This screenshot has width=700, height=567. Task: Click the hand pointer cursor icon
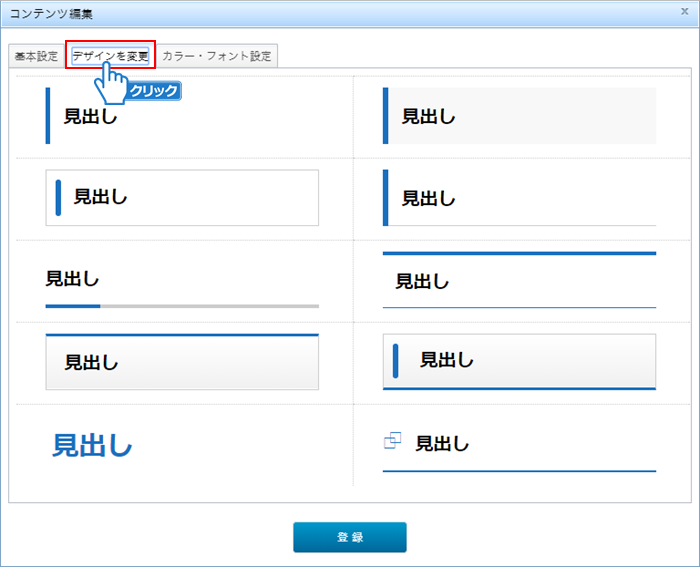pos(114,82)
